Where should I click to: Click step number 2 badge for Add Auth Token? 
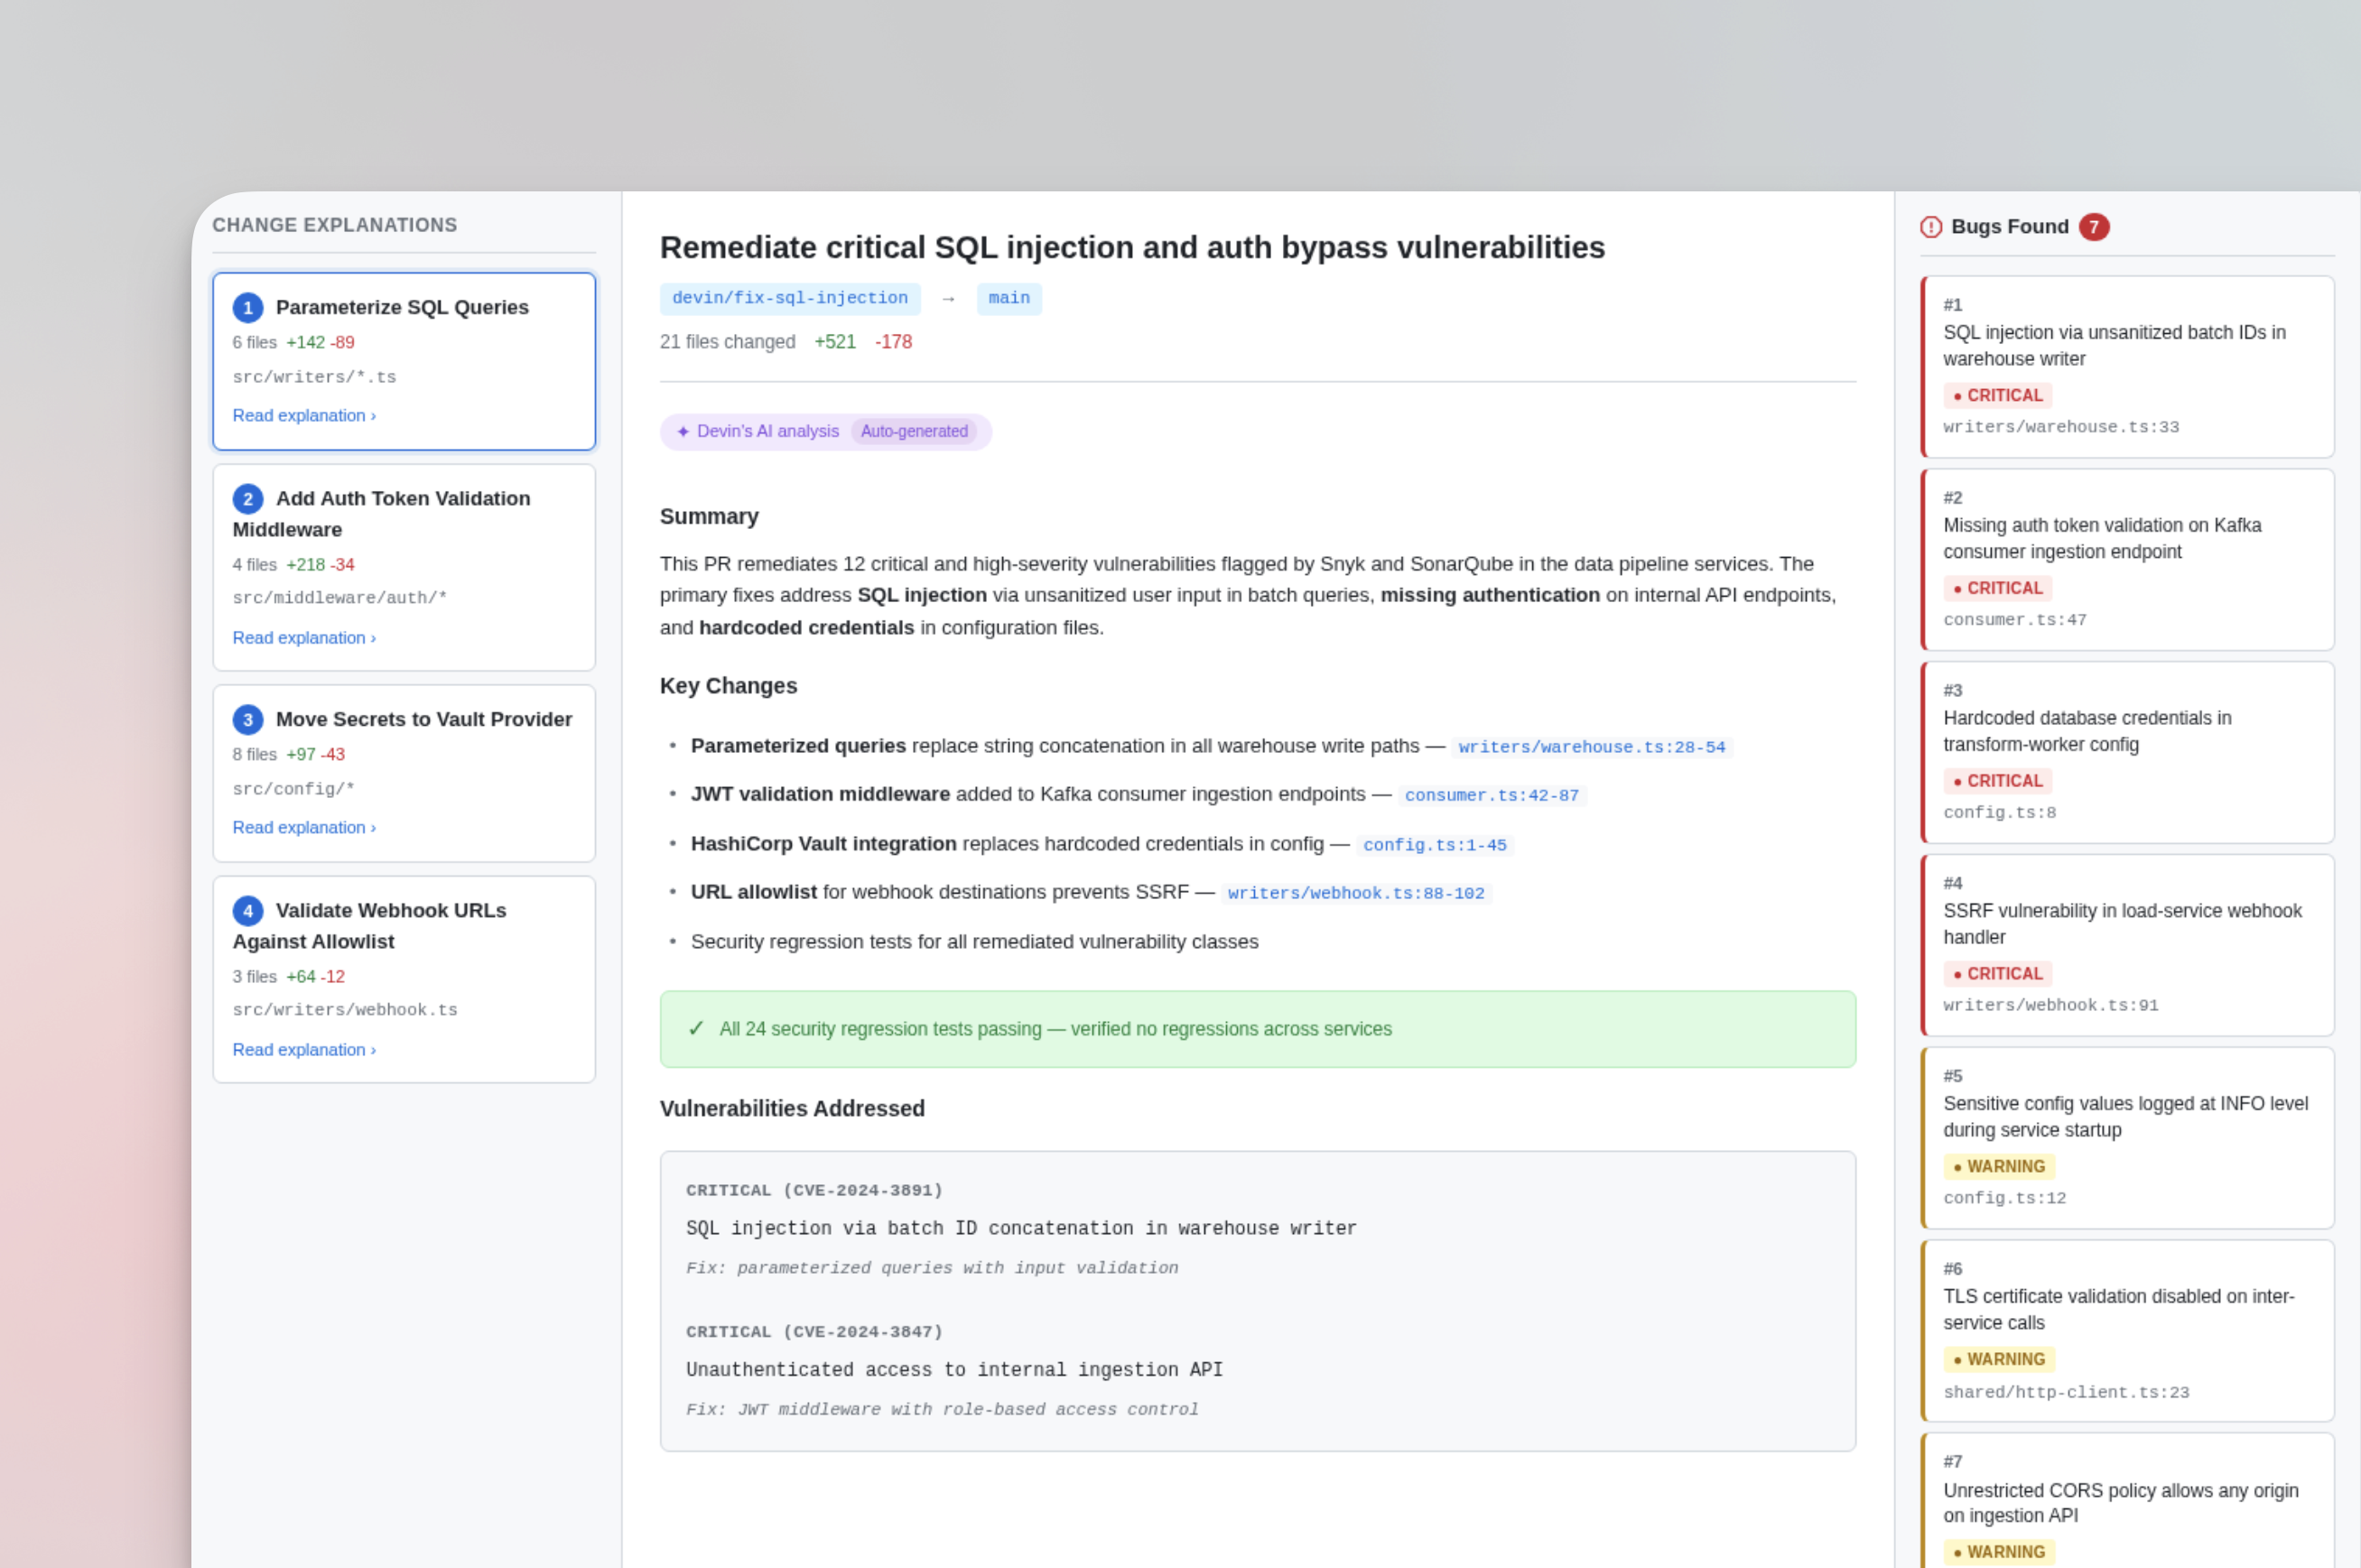pyautogui.click(x=248, y=498)
